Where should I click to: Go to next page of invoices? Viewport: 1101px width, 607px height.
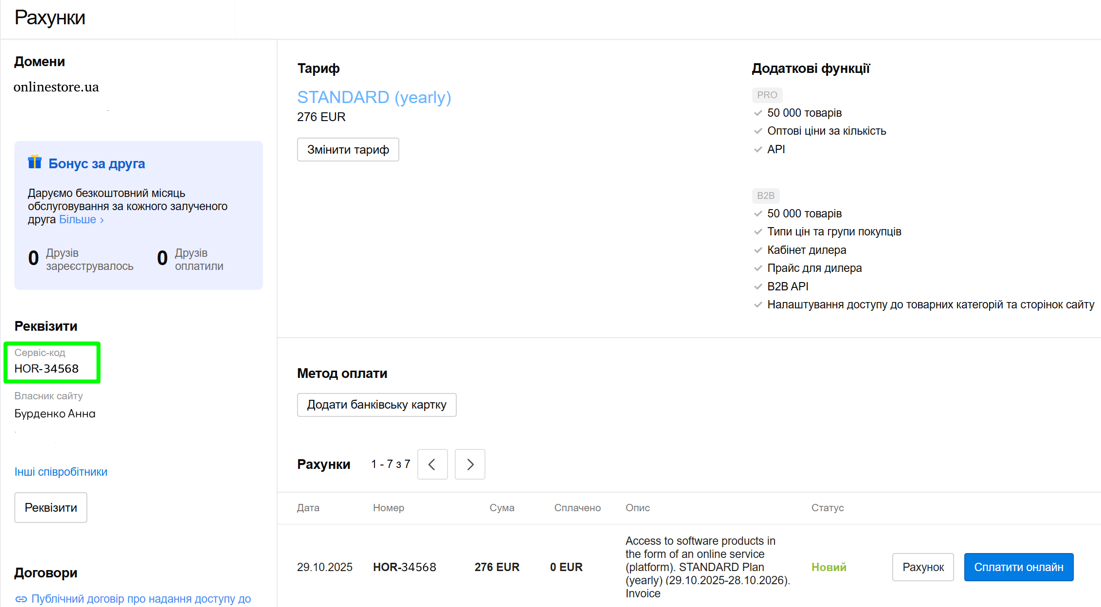coord(470,464)
